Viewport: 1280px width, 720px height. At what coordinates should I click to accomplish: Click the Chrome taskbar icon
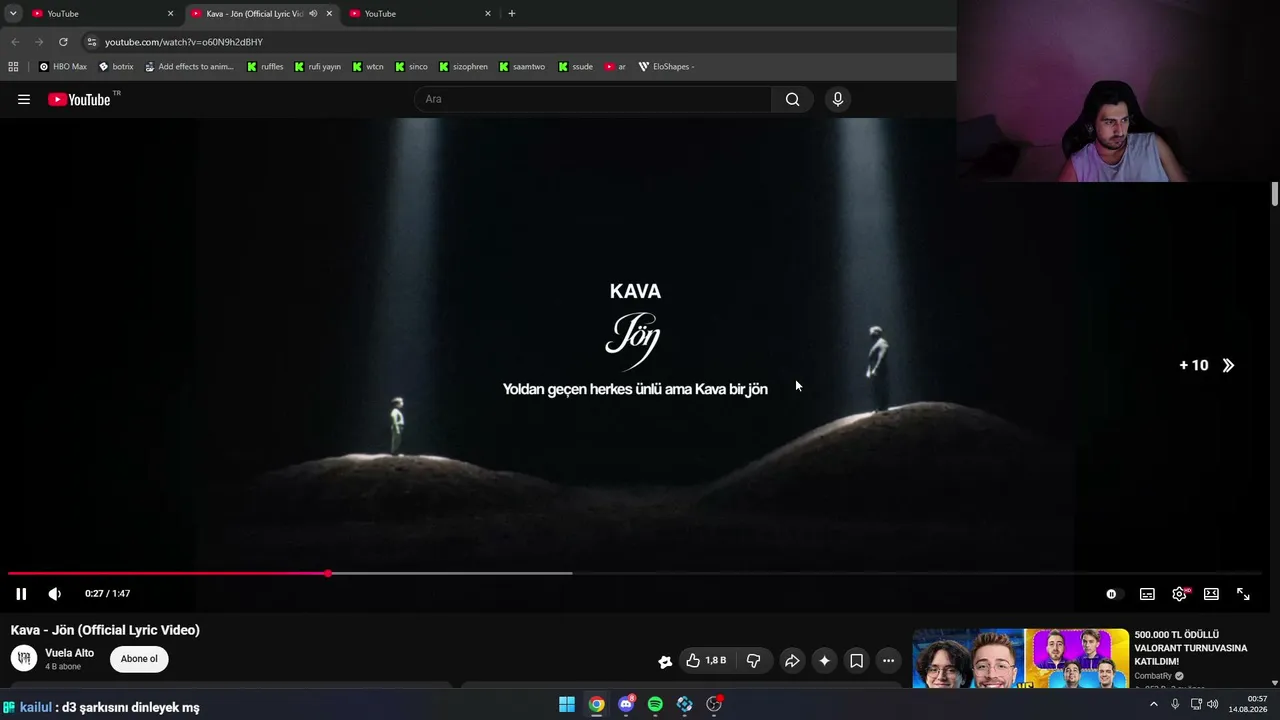pos(596,704)
